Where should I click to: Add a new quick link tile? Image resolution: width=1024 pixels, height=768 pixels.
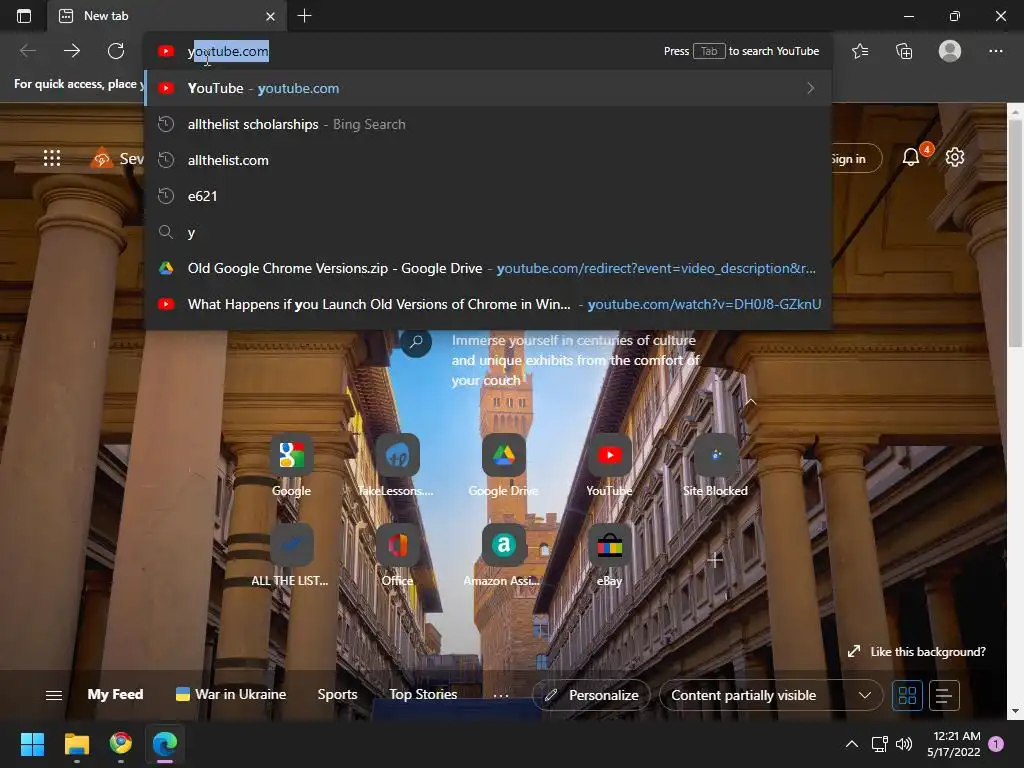pos(715,560)
